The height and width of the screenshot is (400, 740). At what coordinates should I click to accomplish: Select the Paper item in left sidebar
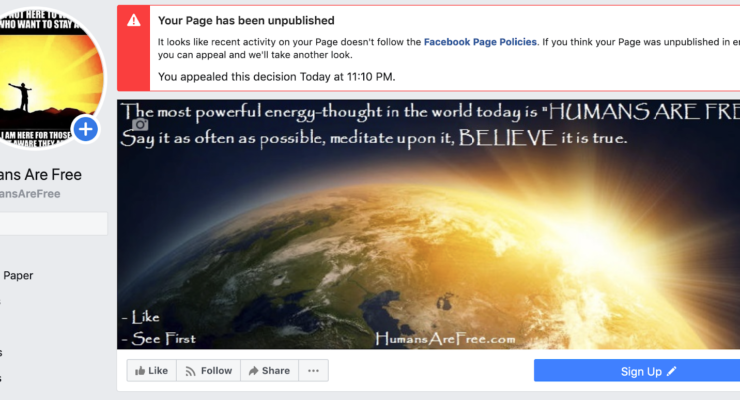[x=18, y=275]
